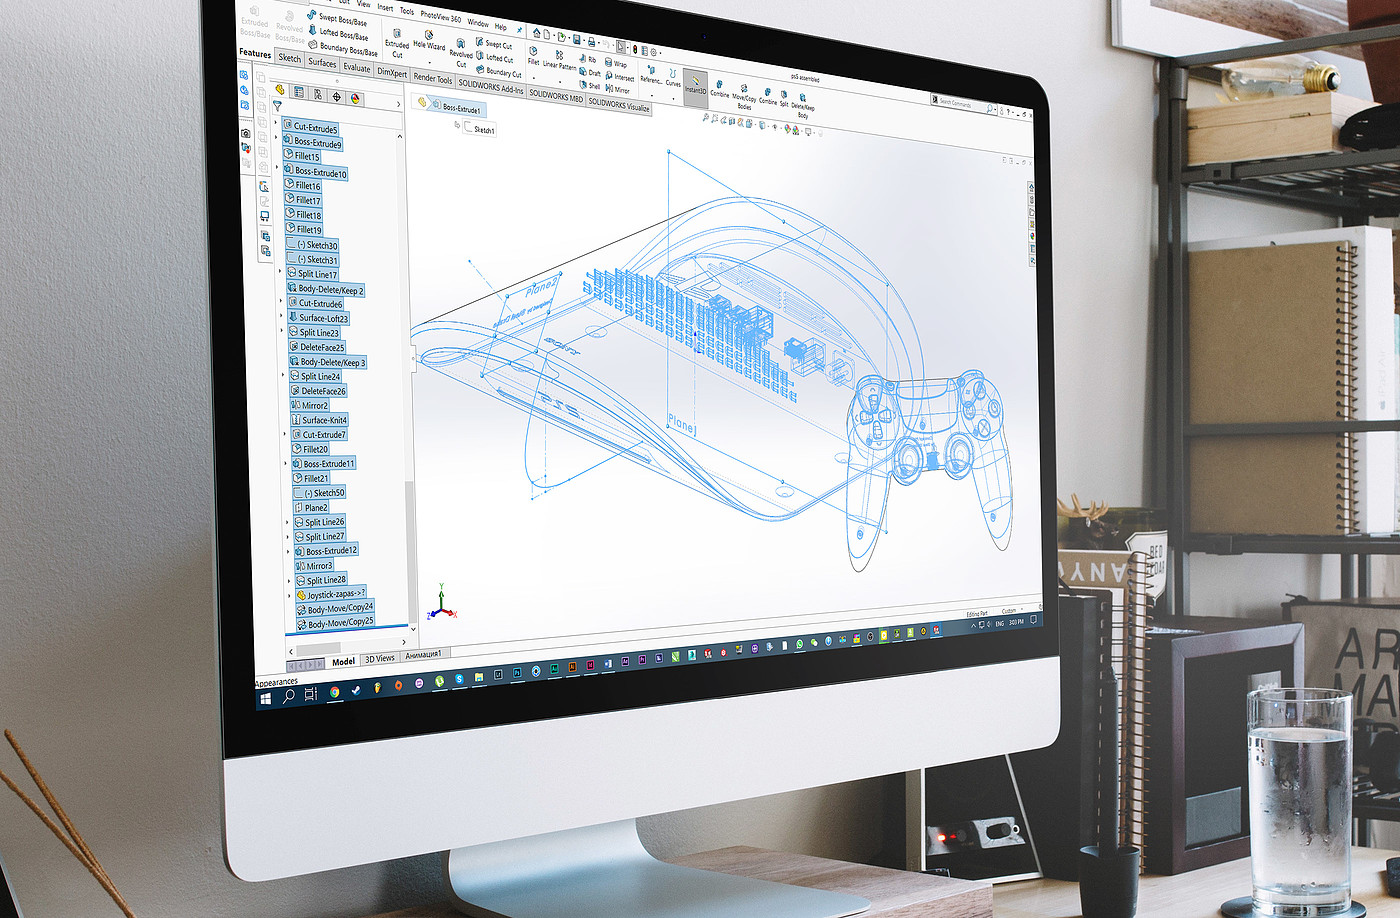Click the taskbar search magnifier
Viewport: 1400px width, 918px height.
point(288,695)
